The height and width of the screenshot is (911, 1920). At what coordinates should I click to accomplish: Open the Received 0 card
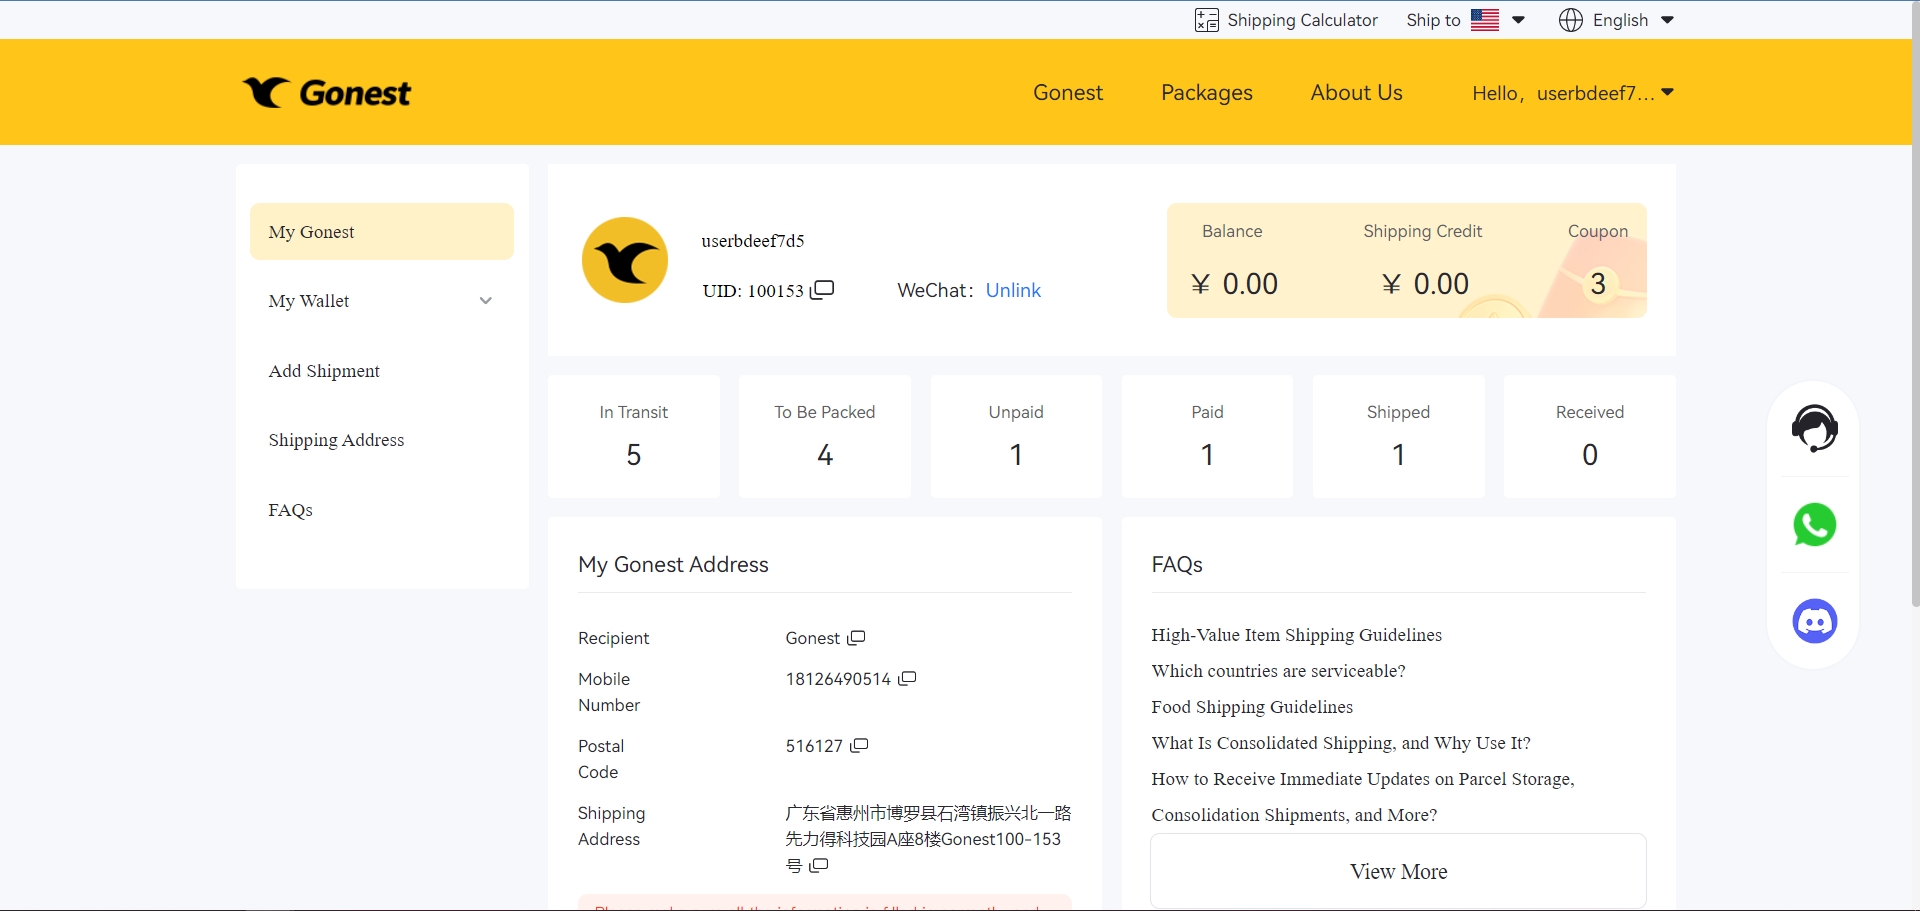click(1590, 436)
